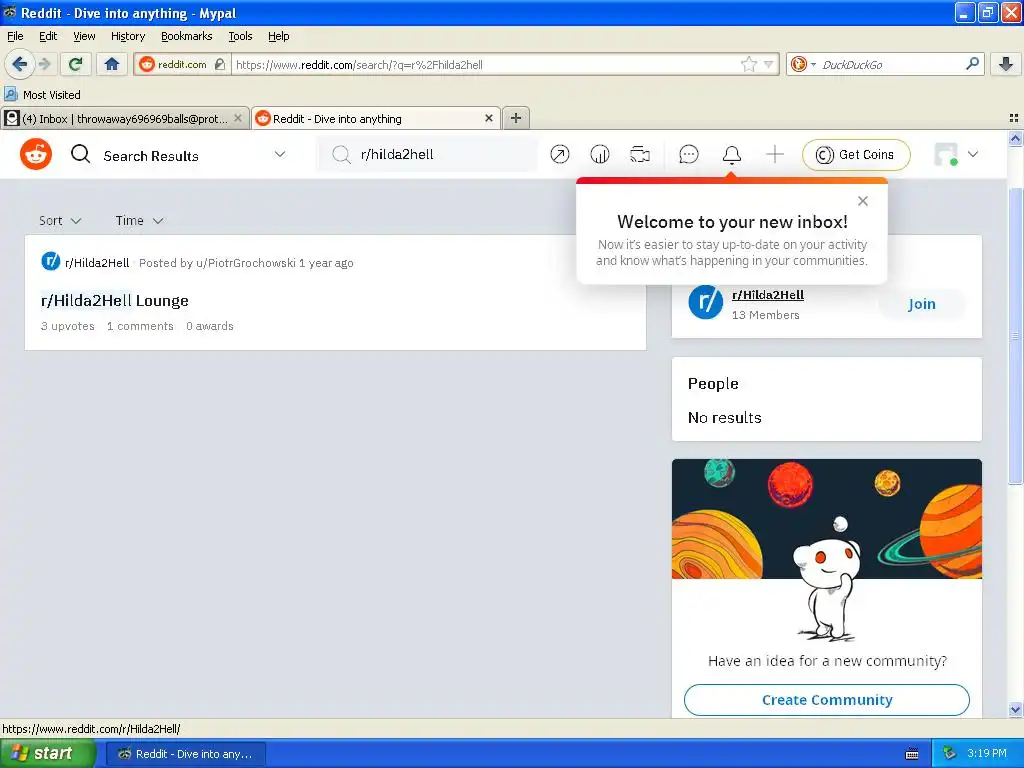Open the Help menu
Viewport: 1024px width, 768px height.
(278, 36)
